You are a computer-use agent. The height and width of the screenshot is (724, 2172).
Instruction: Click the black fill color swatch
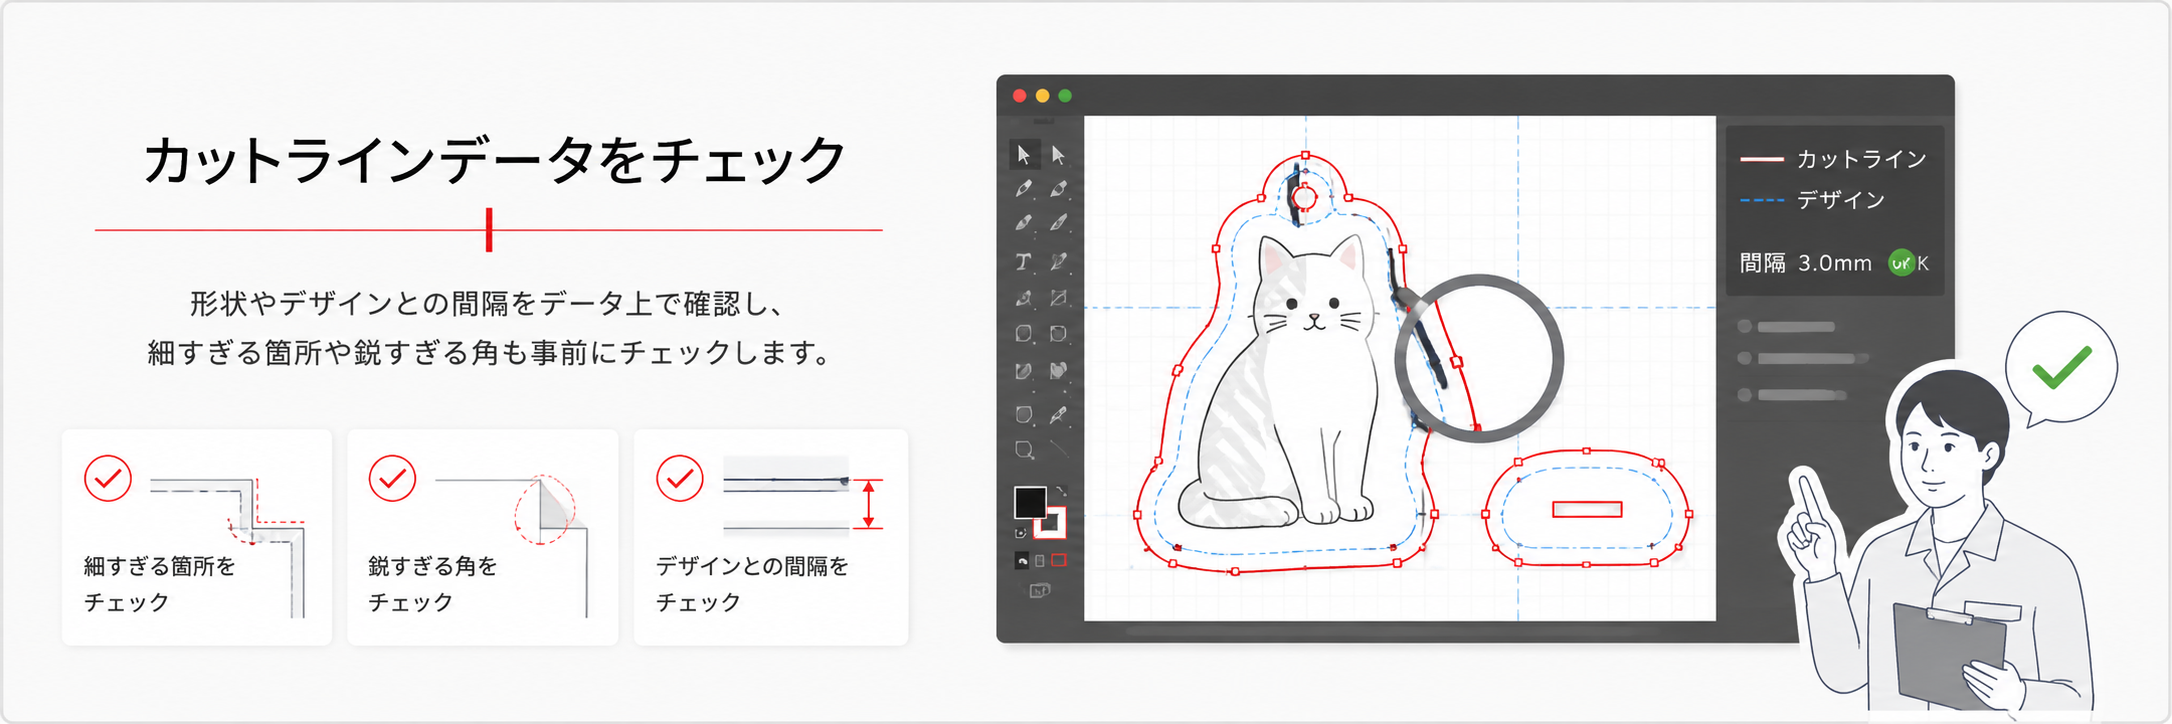(x=1030, y=502)
